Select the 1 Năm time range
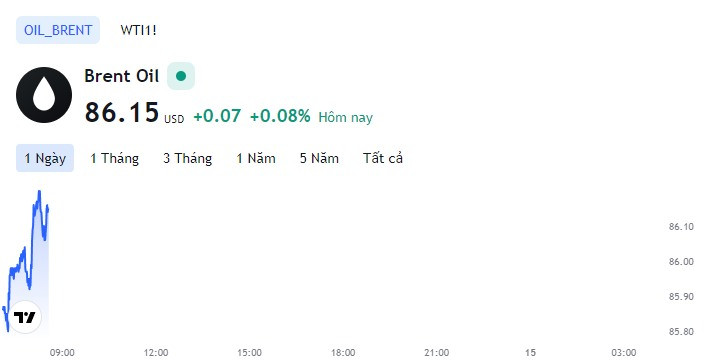The width and height of the screenshot is (705, 363). [256, 158]
